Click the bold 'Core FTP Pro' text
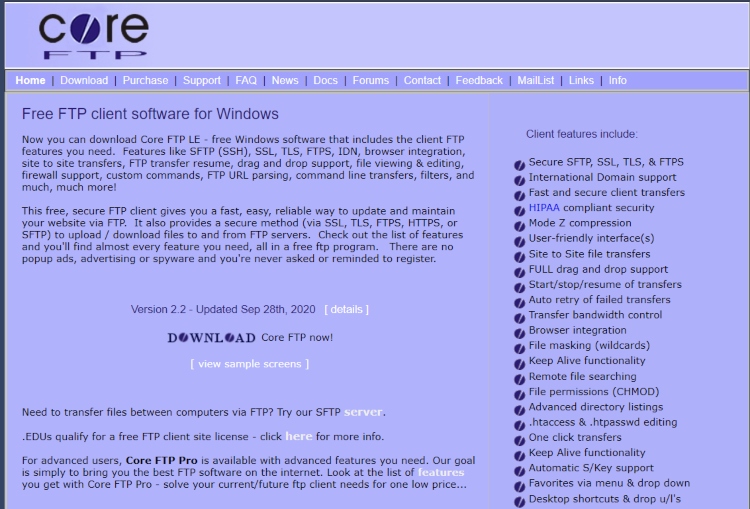 162,461
